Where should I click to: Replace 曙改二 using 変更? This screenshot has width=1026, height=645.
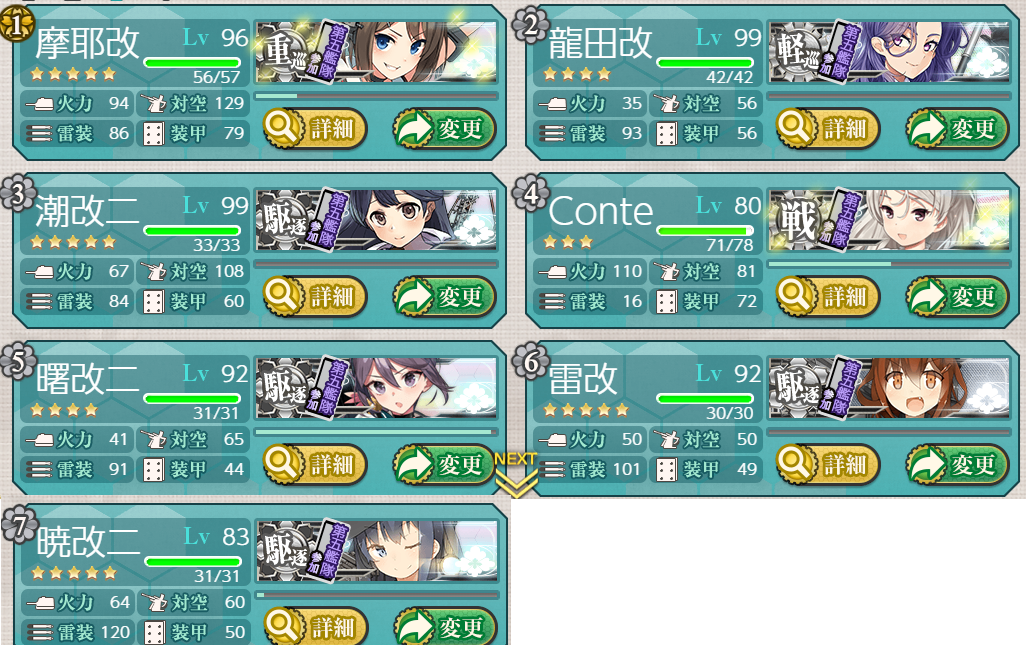(x=444, y=464)
